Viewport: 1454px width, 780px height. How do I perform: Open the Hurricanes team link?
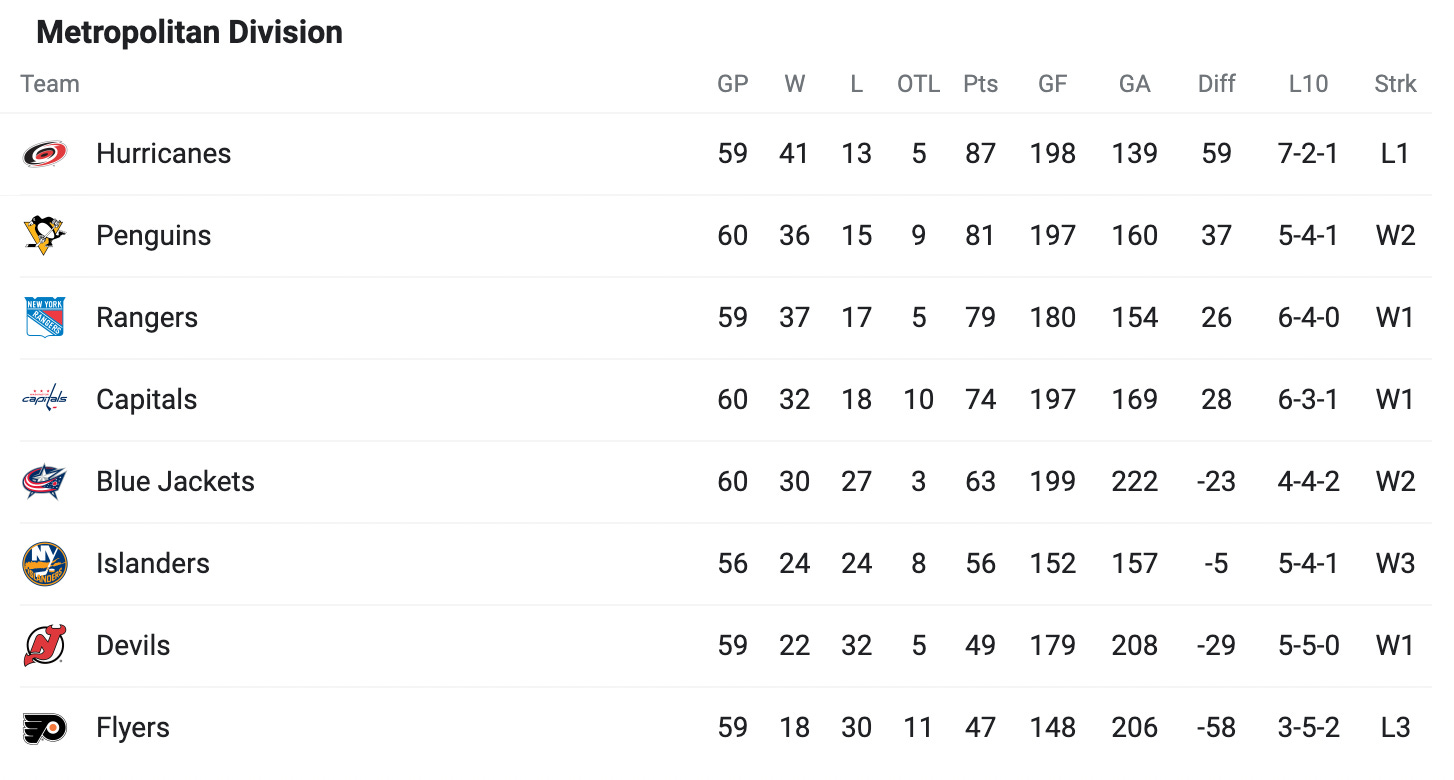(164, 154)
